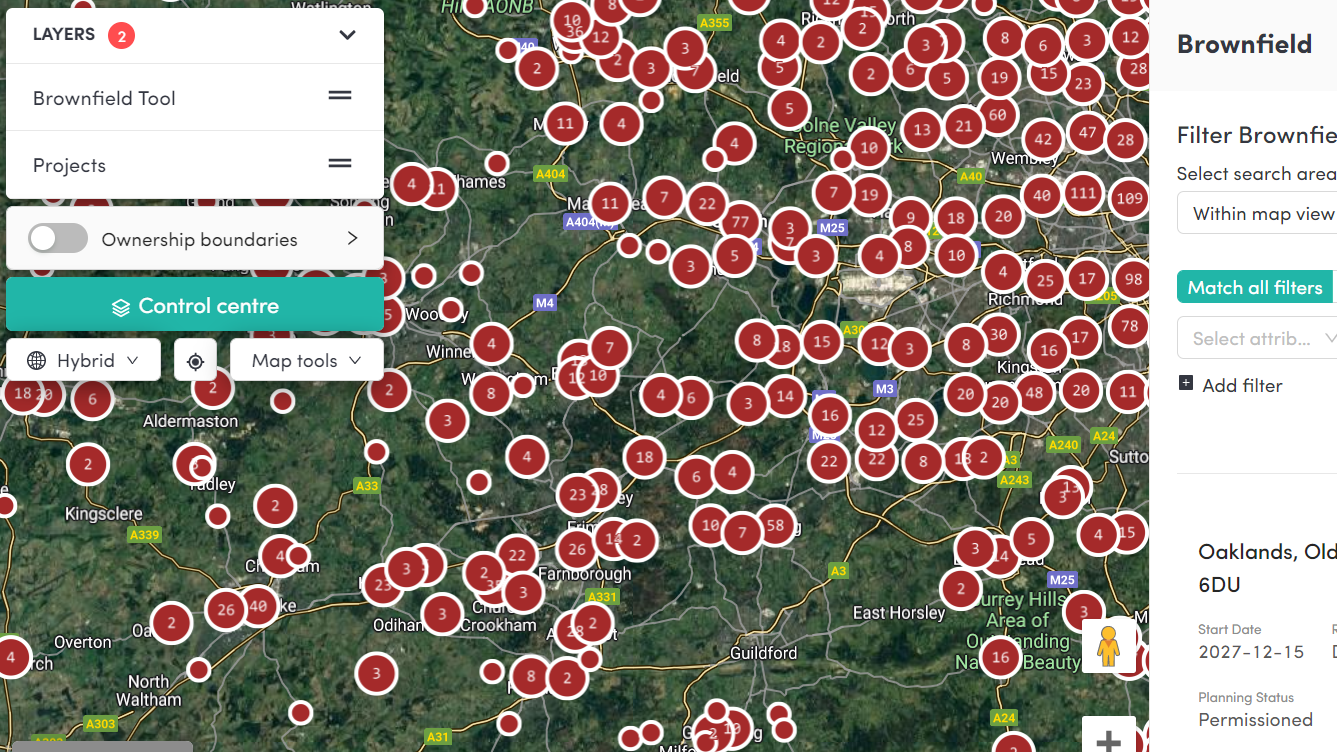
Task: Select the Projects layer row
Action: pos(195,165)
